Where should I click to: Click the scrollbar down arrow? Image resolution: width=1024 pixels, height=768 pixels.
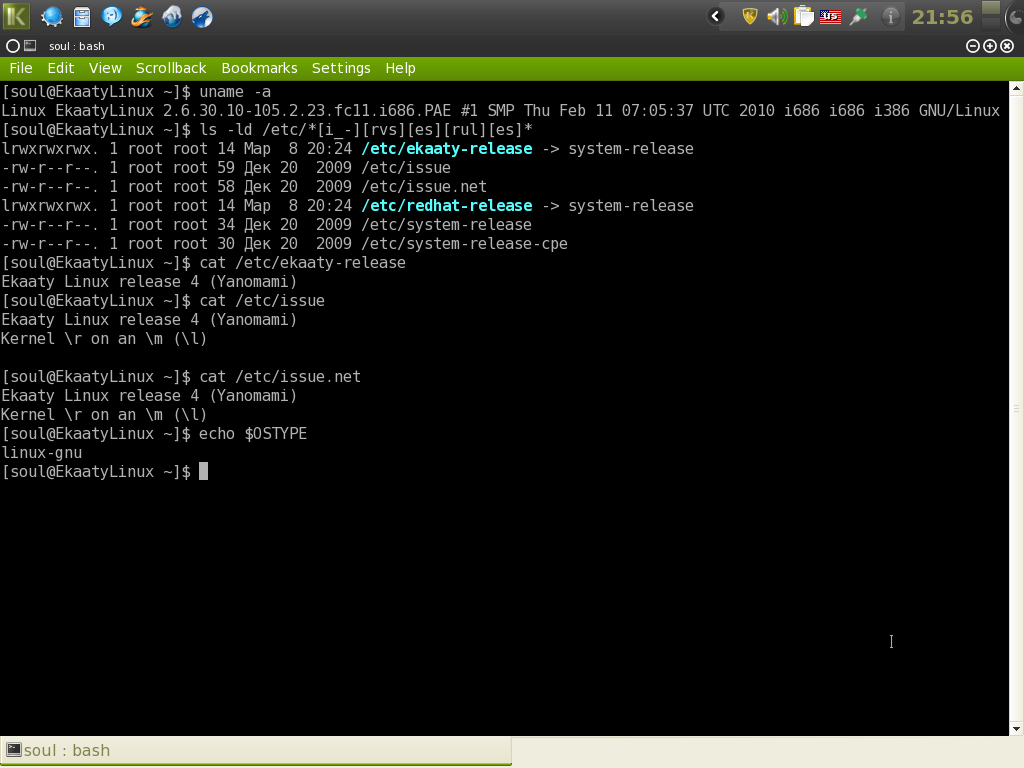pyautogui.click(x=1016, y=728)
